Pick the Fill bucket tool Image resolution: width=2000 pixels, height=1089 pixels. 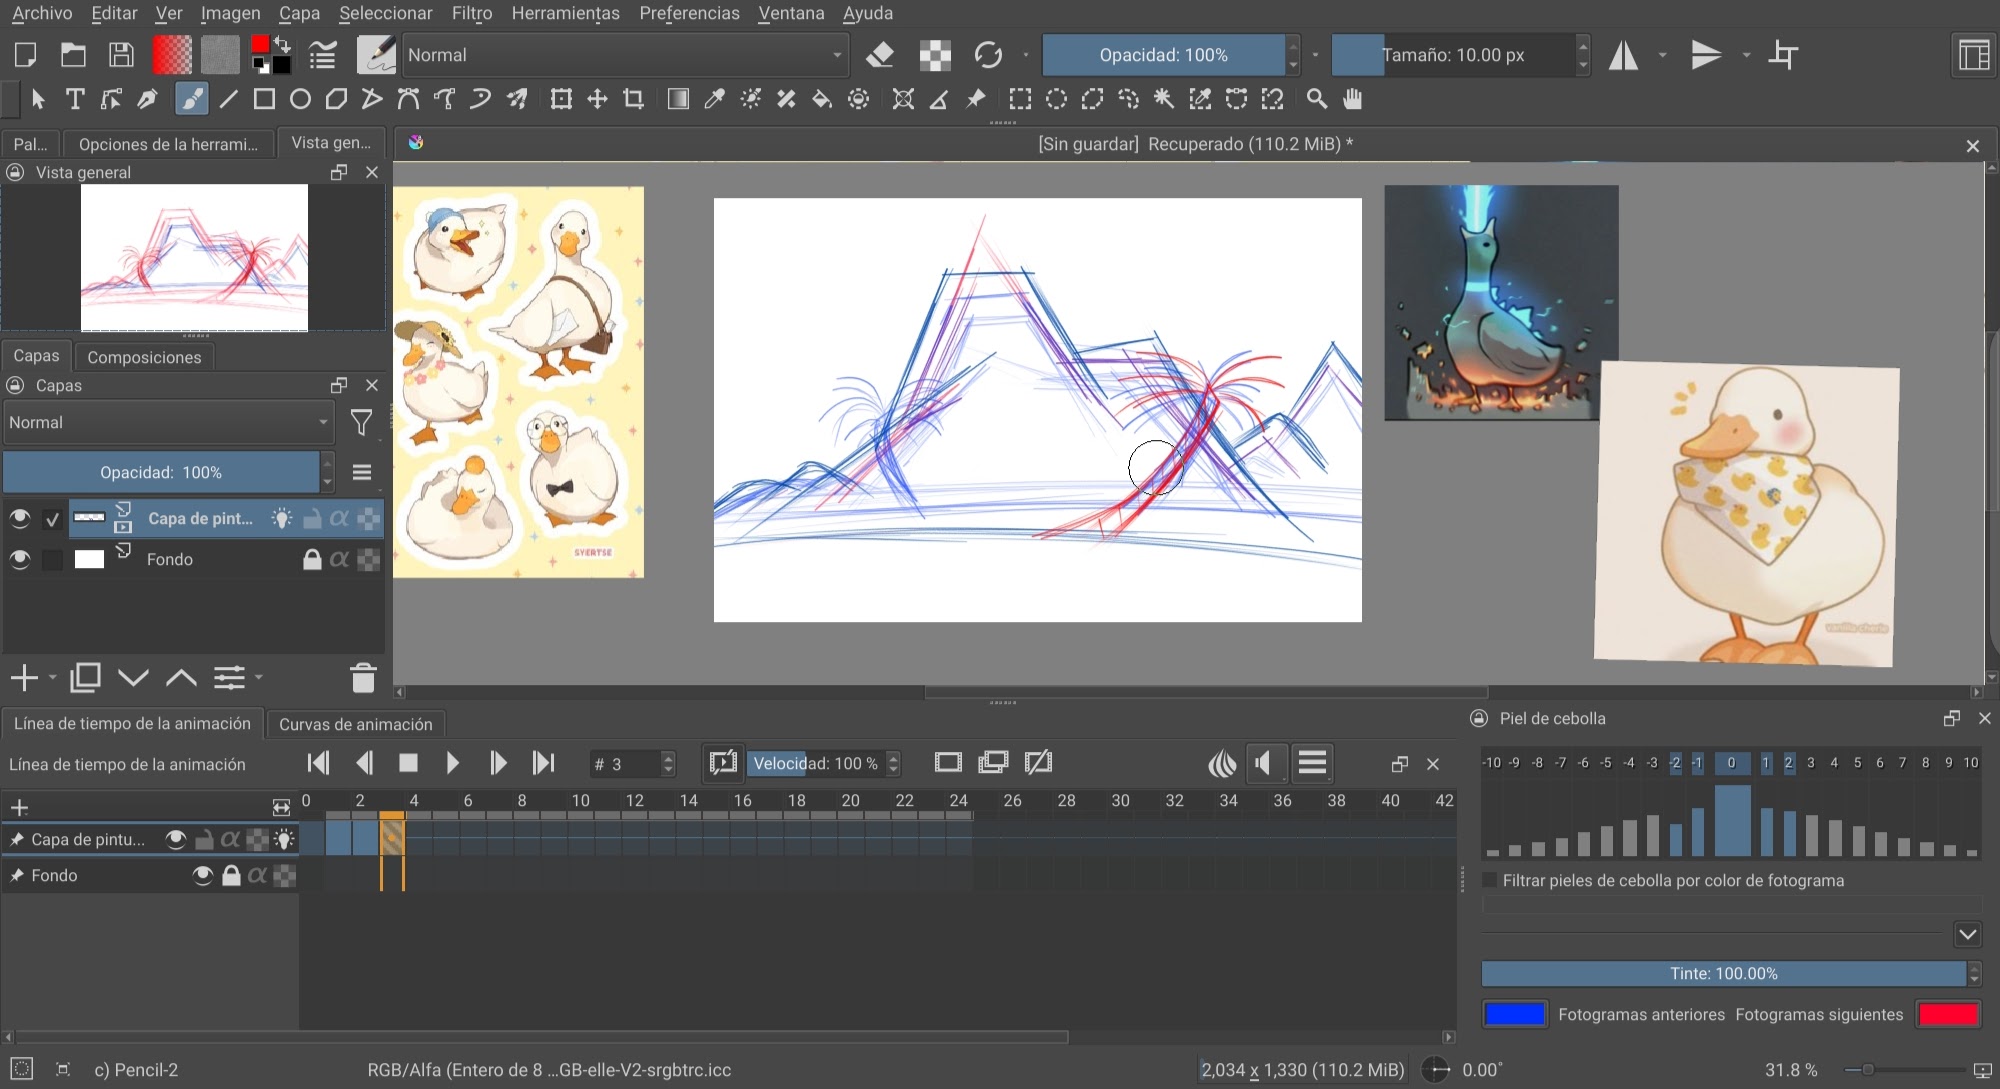point(822,99)
